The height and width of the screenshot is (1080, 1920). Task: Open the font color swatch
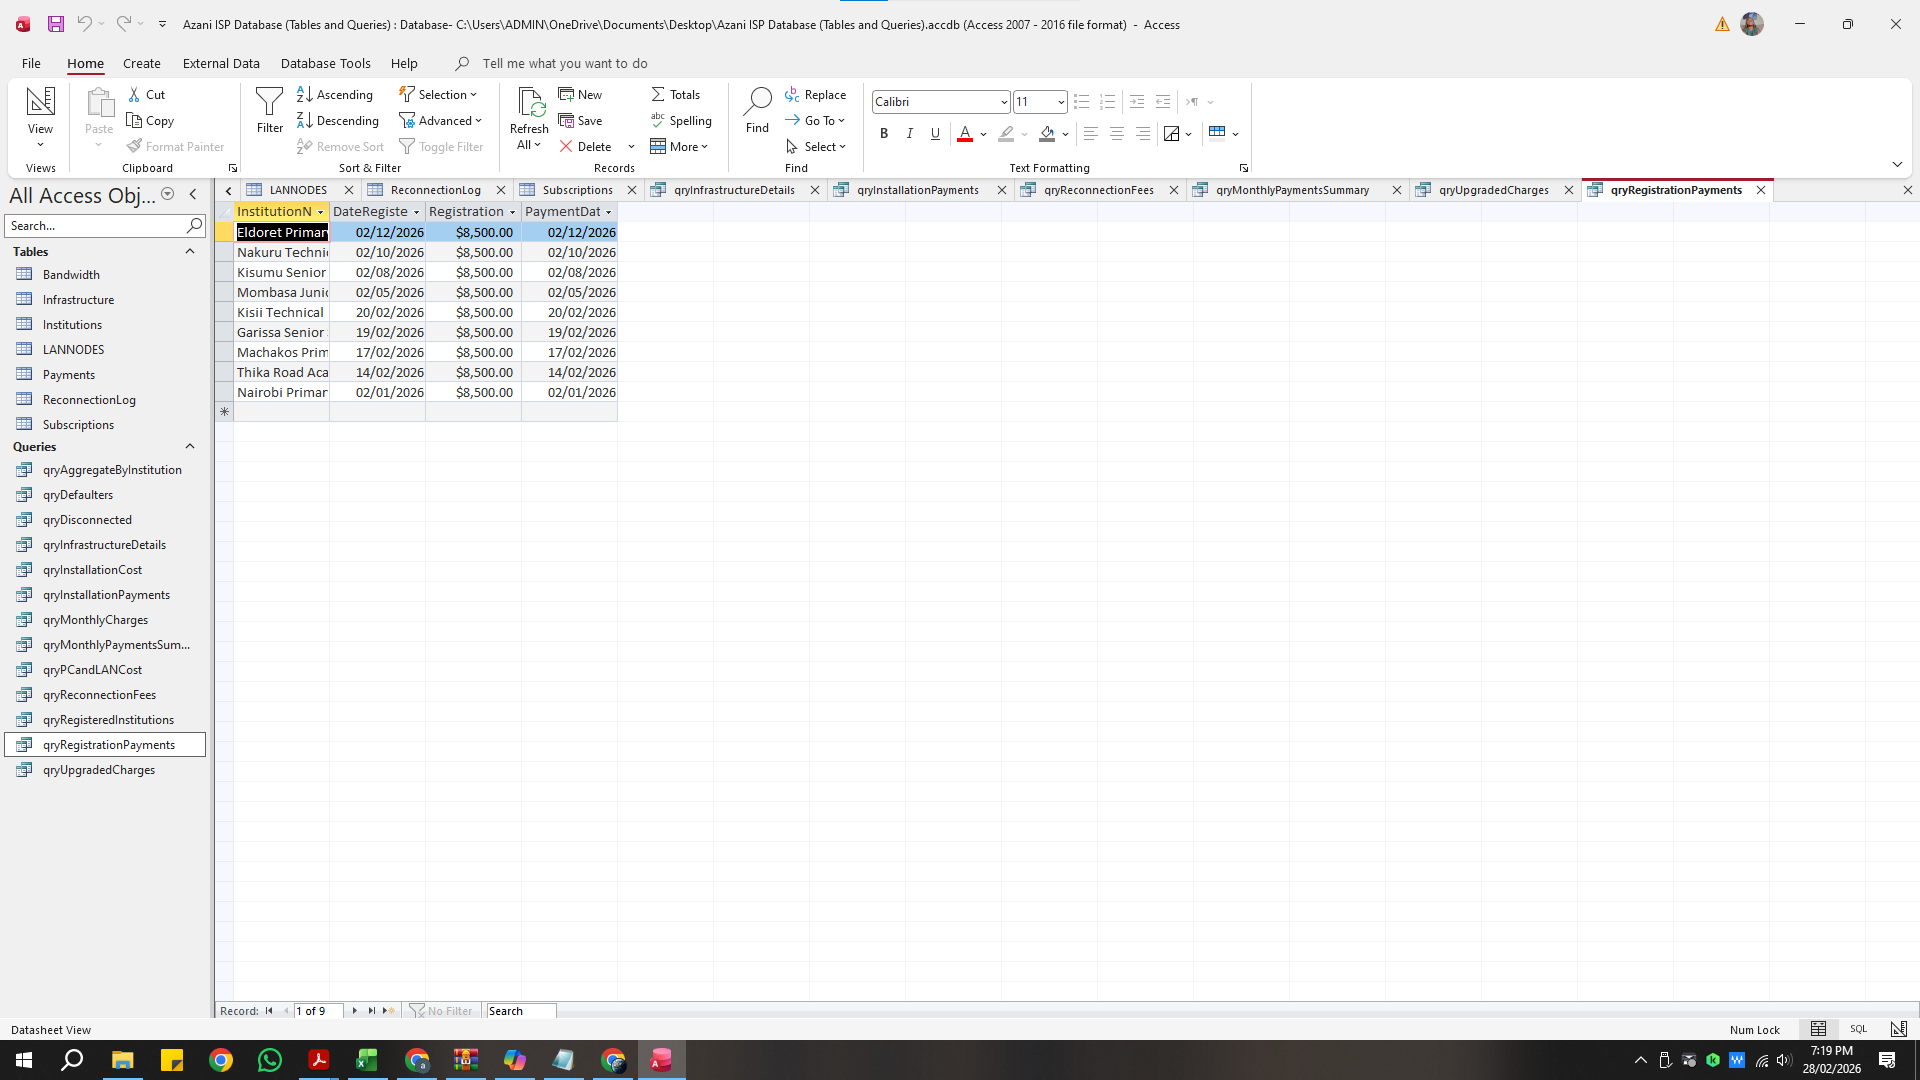965,133
